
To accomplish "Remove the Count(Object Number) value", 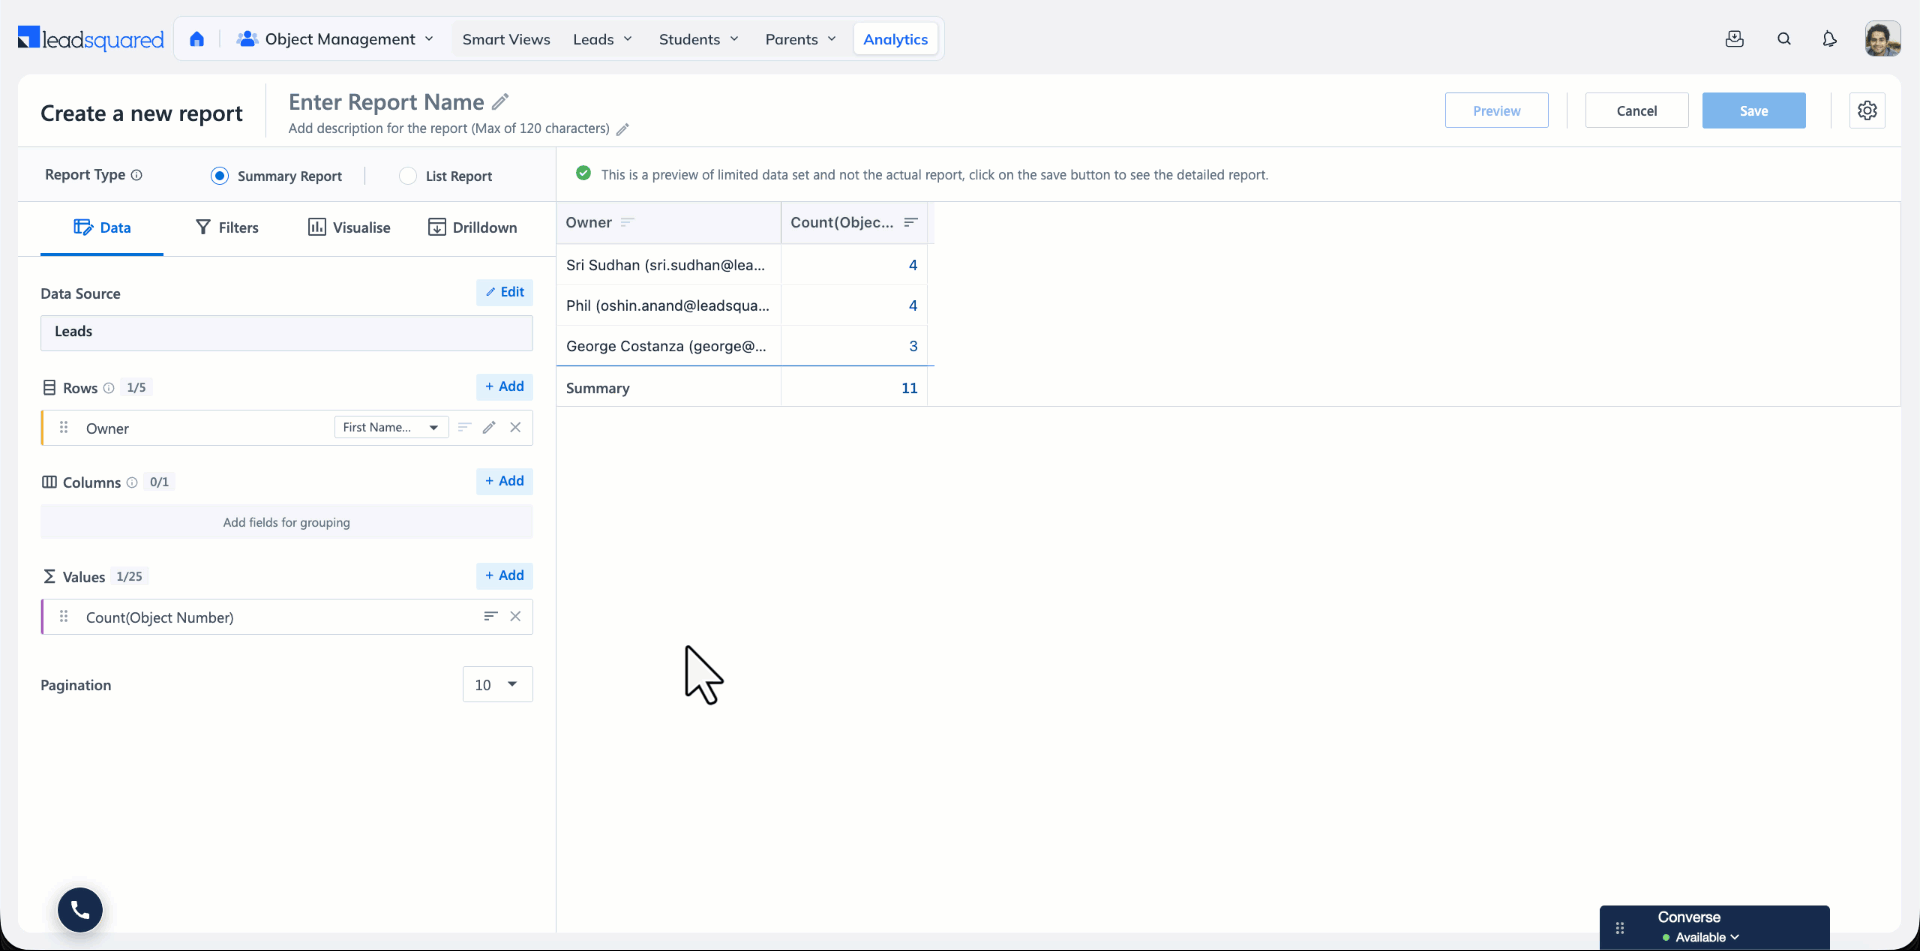I will pyautogui.click(x=515, y=616).
